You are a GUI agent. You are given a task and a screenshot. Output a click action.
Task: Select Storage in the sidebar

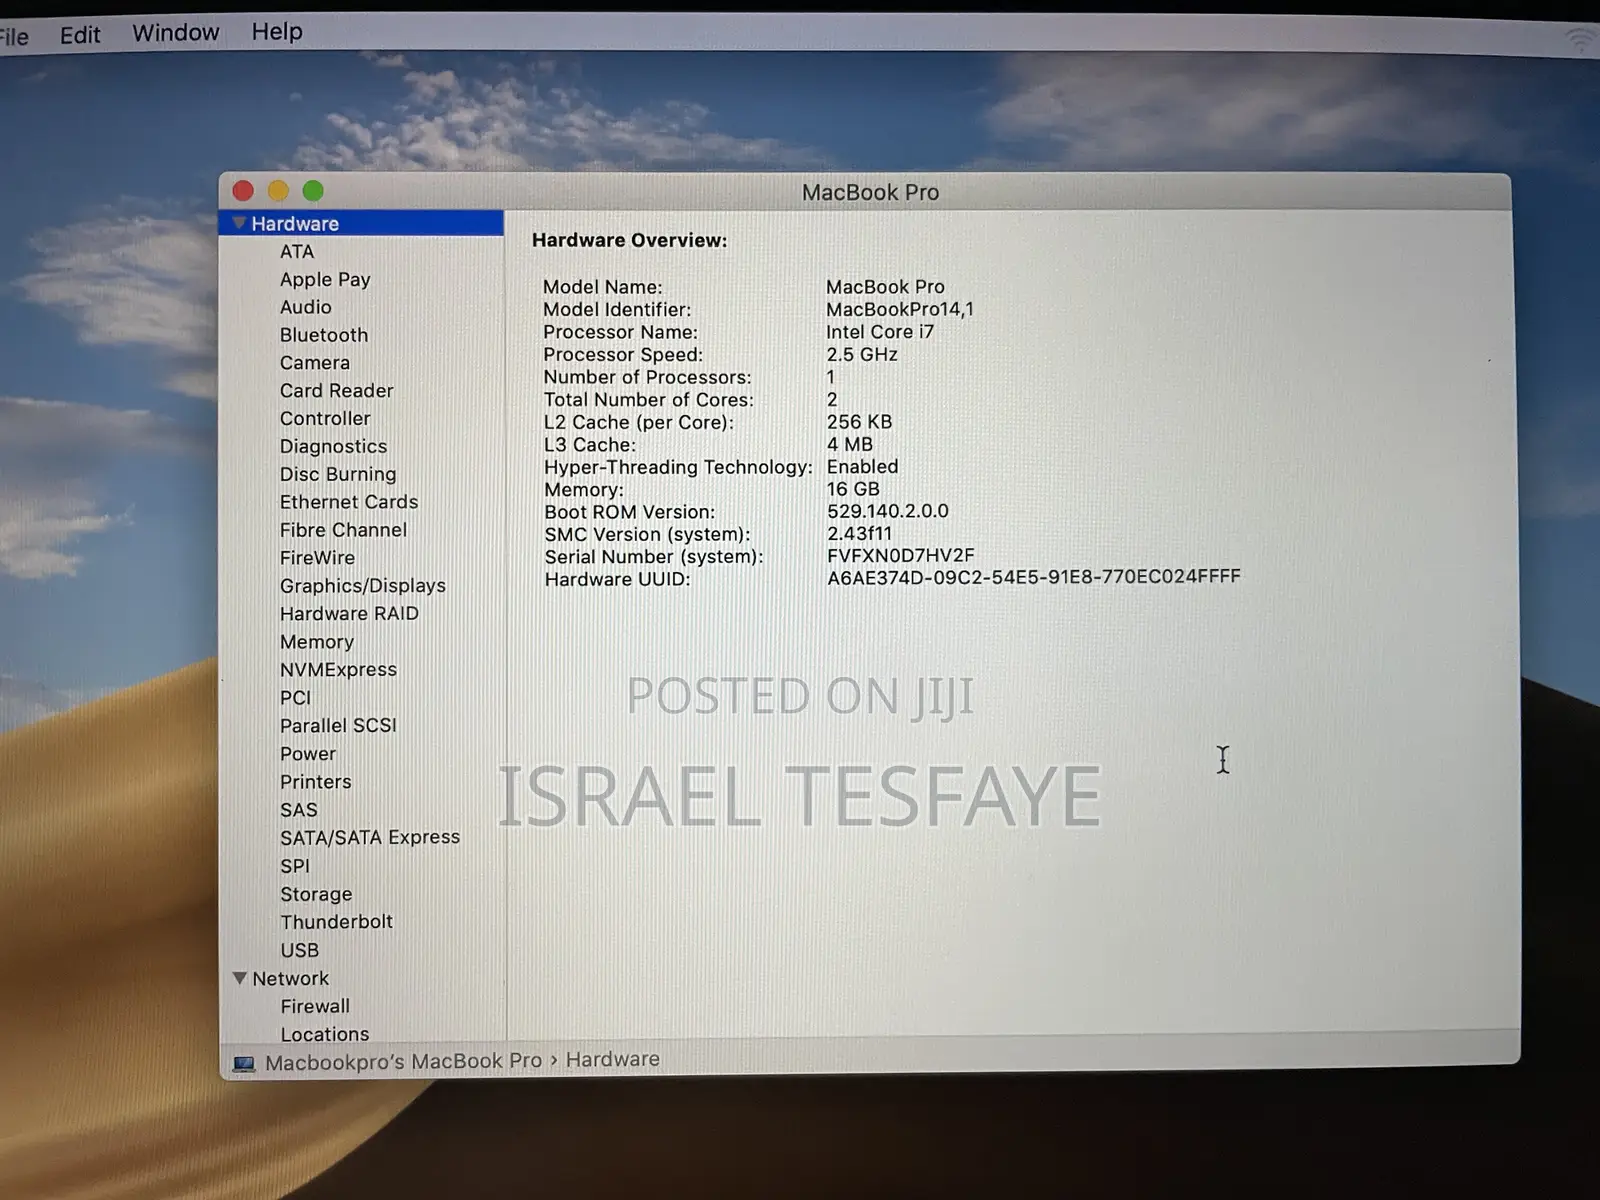(x=316, y=894)
